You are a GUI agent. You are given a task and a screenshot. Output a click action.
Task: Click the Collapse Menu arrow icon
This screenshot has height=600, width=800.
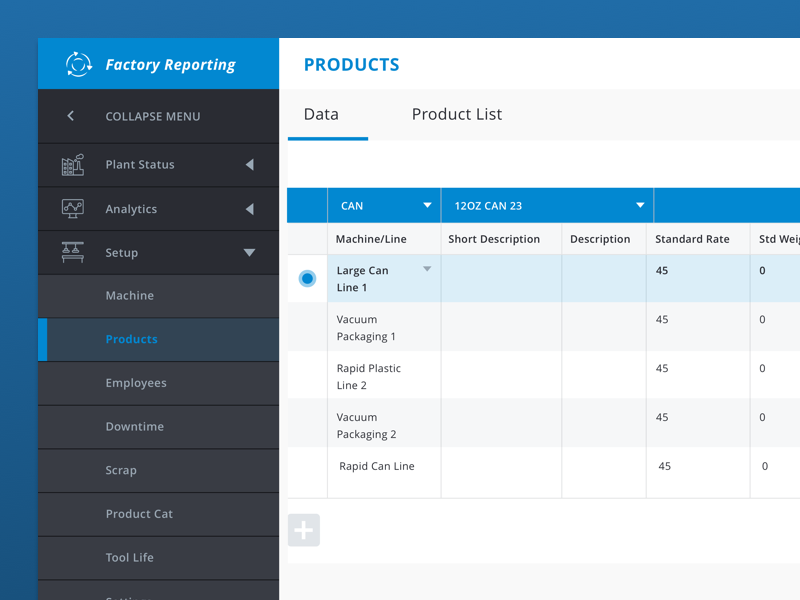69,115
